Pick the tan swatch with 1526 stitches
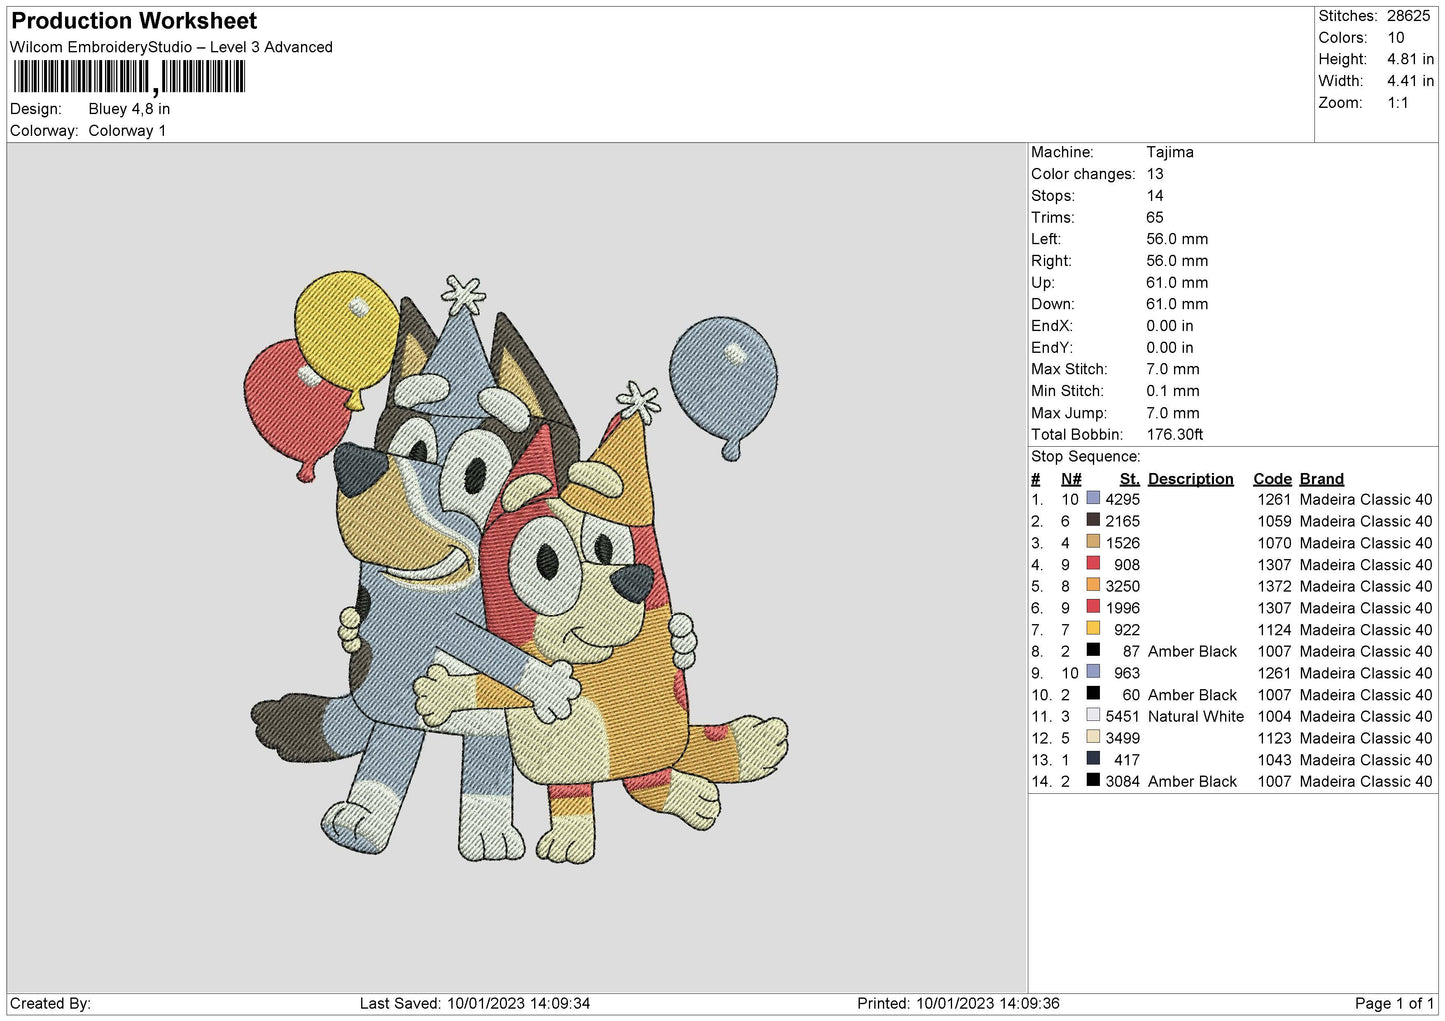 pyautogui.click(x=1093, y=542)
